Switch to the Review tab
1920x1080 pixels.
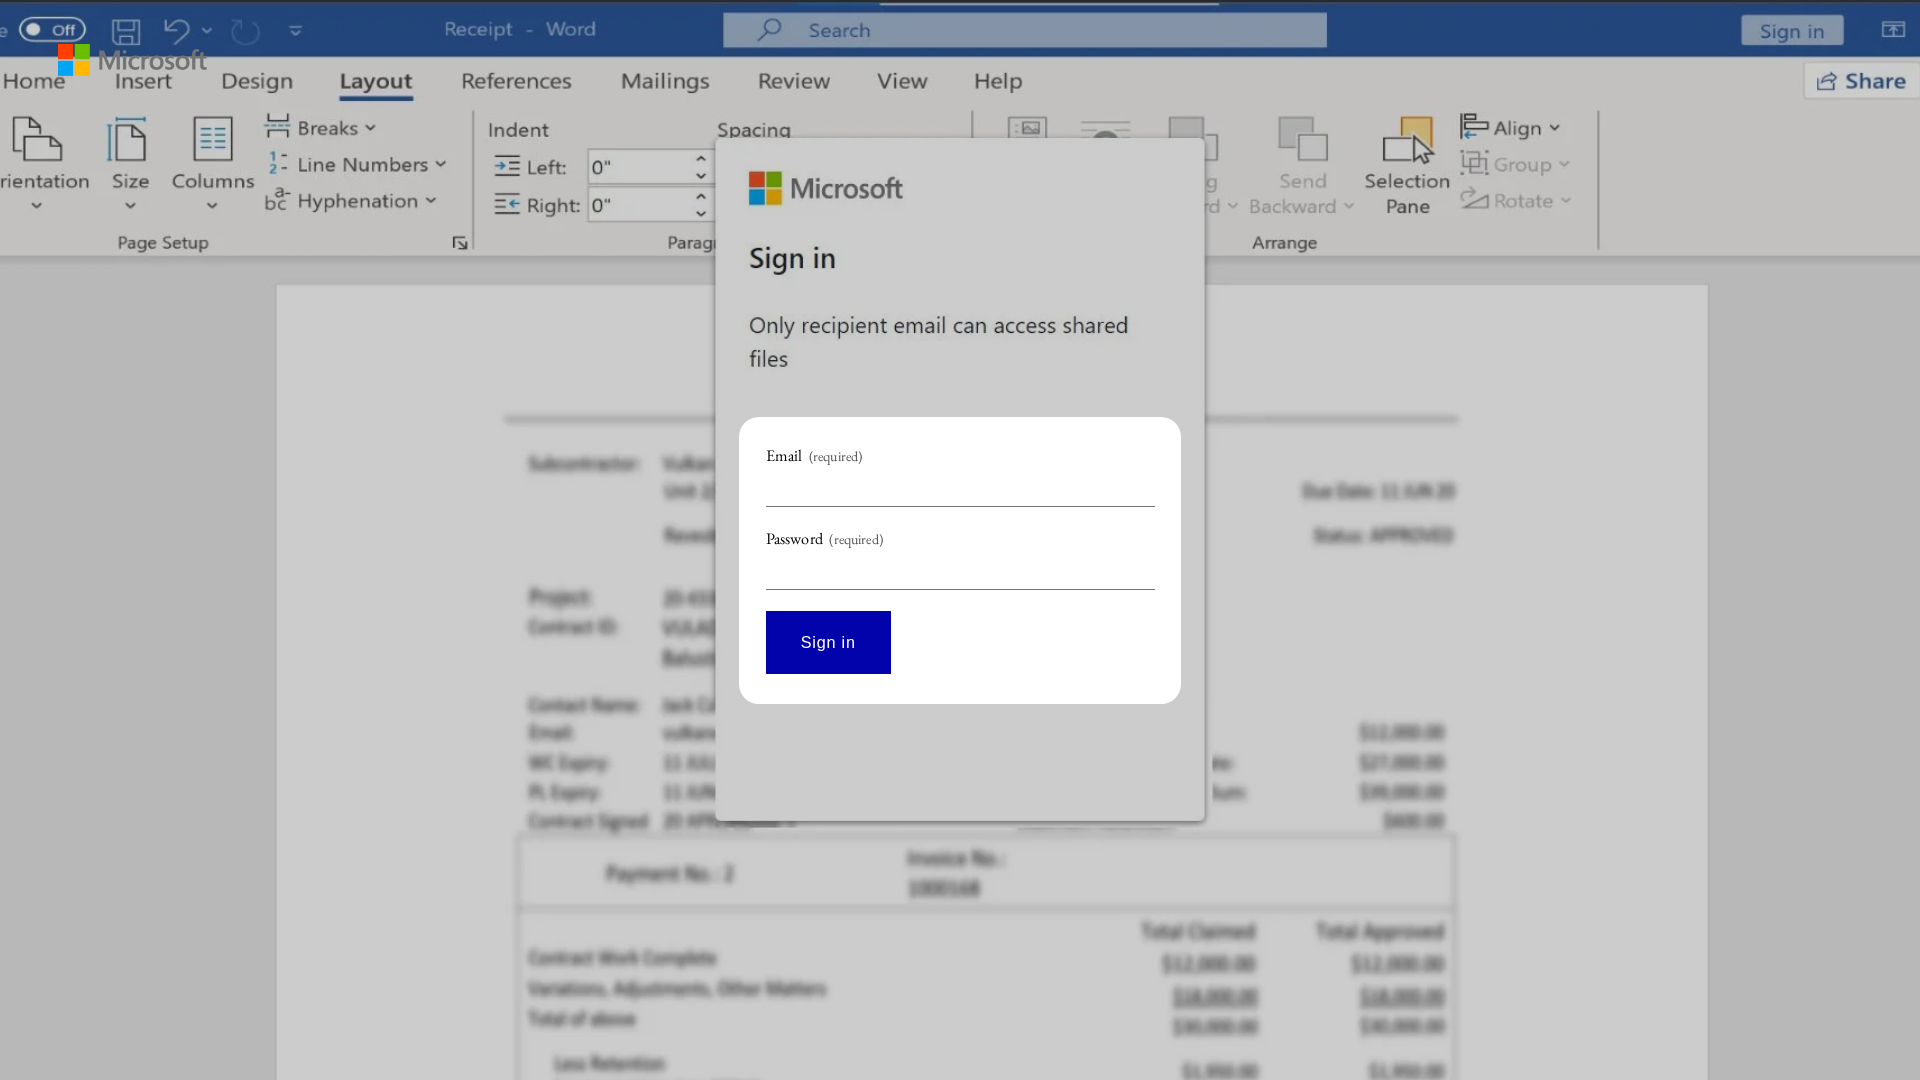pos(794,81)
